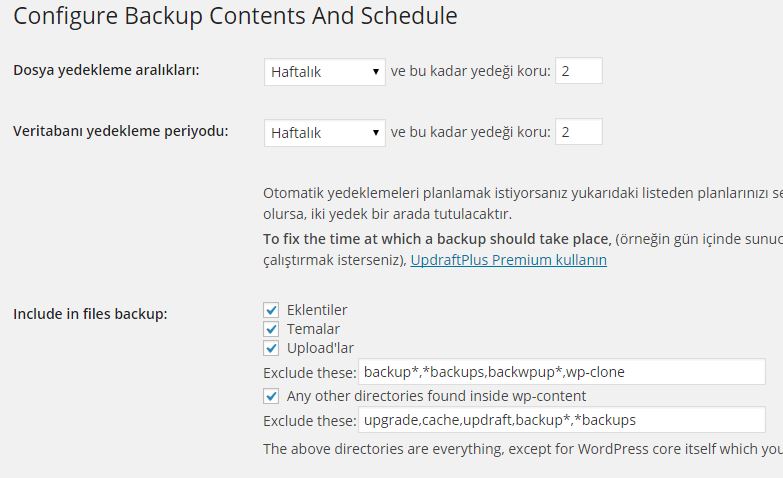Screen dimensions: 783x478
Task: Toggle the Any other directories checkbox
Action: pyautogui.click(x=271, y=396)
